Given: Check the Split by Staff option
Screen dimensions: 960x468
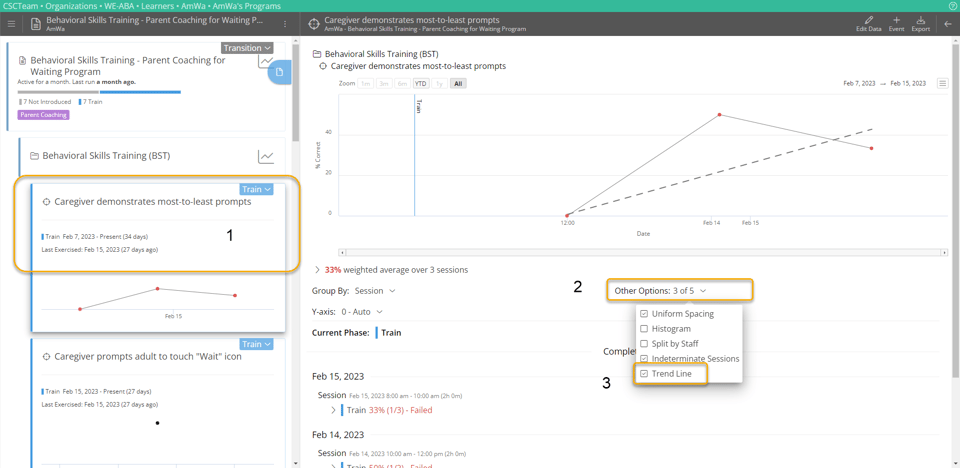Looking at the screenshot, I should pyautogui.click(x=644, y=344).
